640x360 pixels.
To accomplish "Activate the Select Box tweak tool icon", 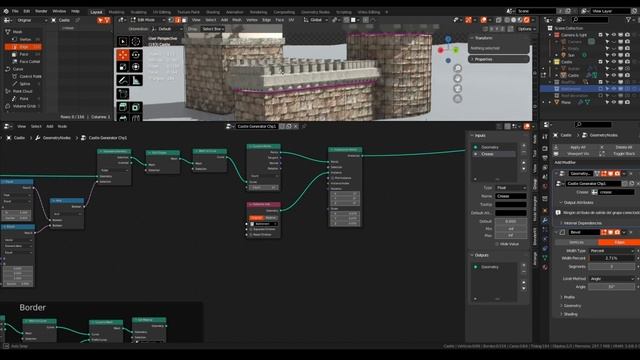I will (123, 41).
